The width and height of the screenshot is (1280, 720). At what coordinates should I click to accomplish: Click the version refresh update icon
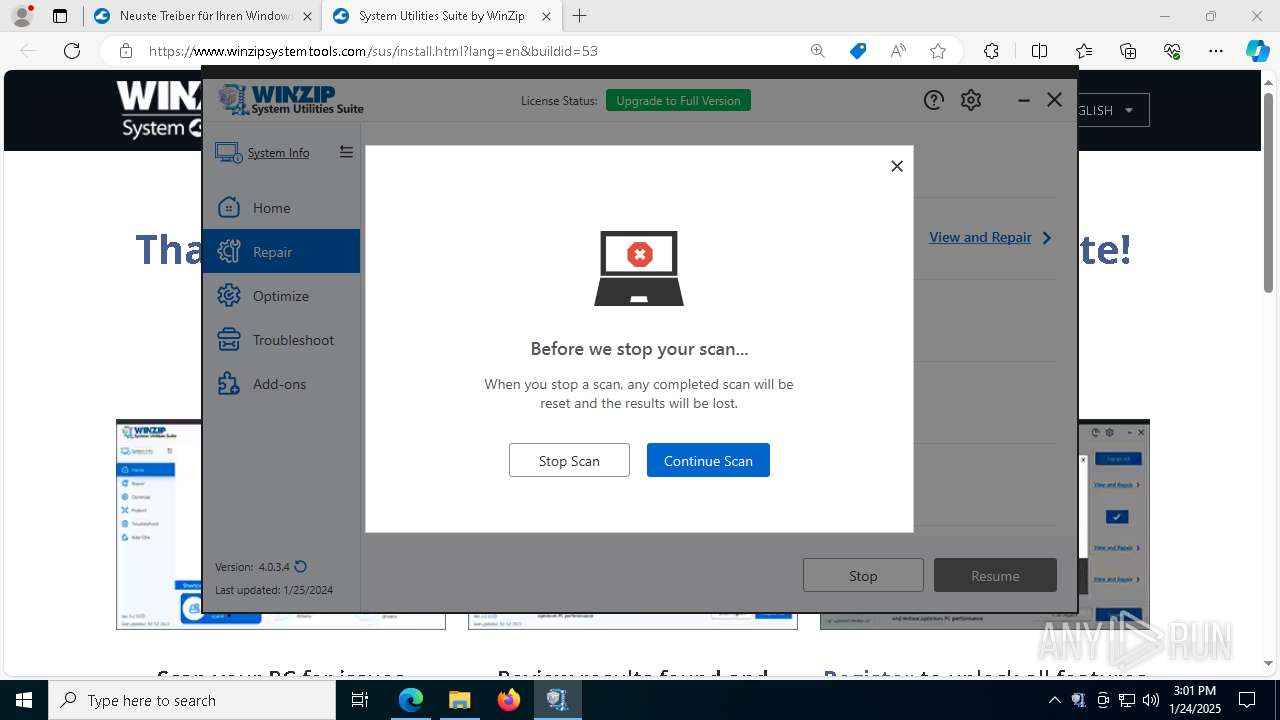click(300, 567)
